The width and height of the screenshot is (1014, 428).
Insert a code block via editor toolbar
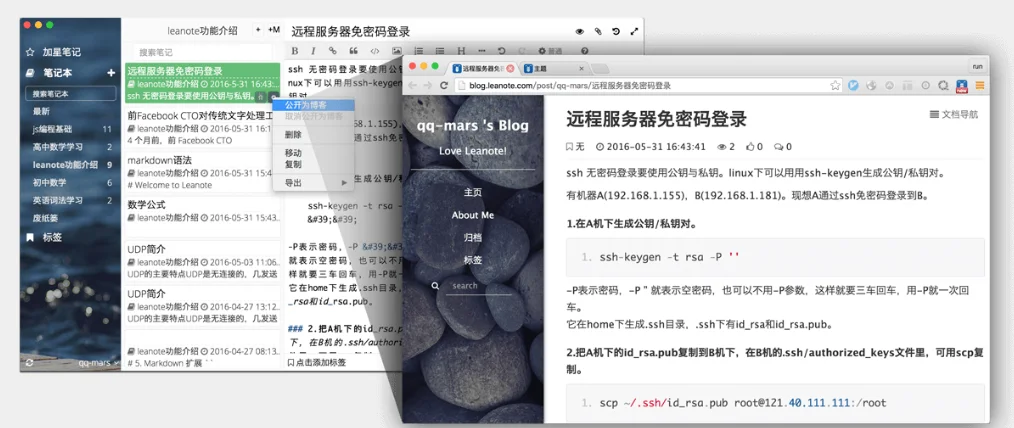374,50
